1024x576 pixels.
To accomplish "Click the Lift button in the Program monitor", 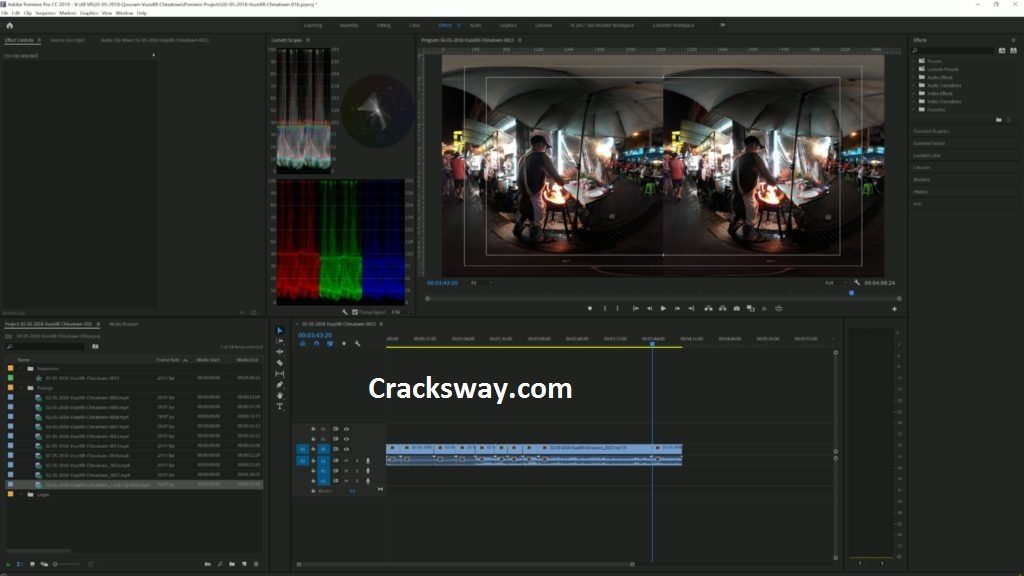I will [x=709, y=308].
